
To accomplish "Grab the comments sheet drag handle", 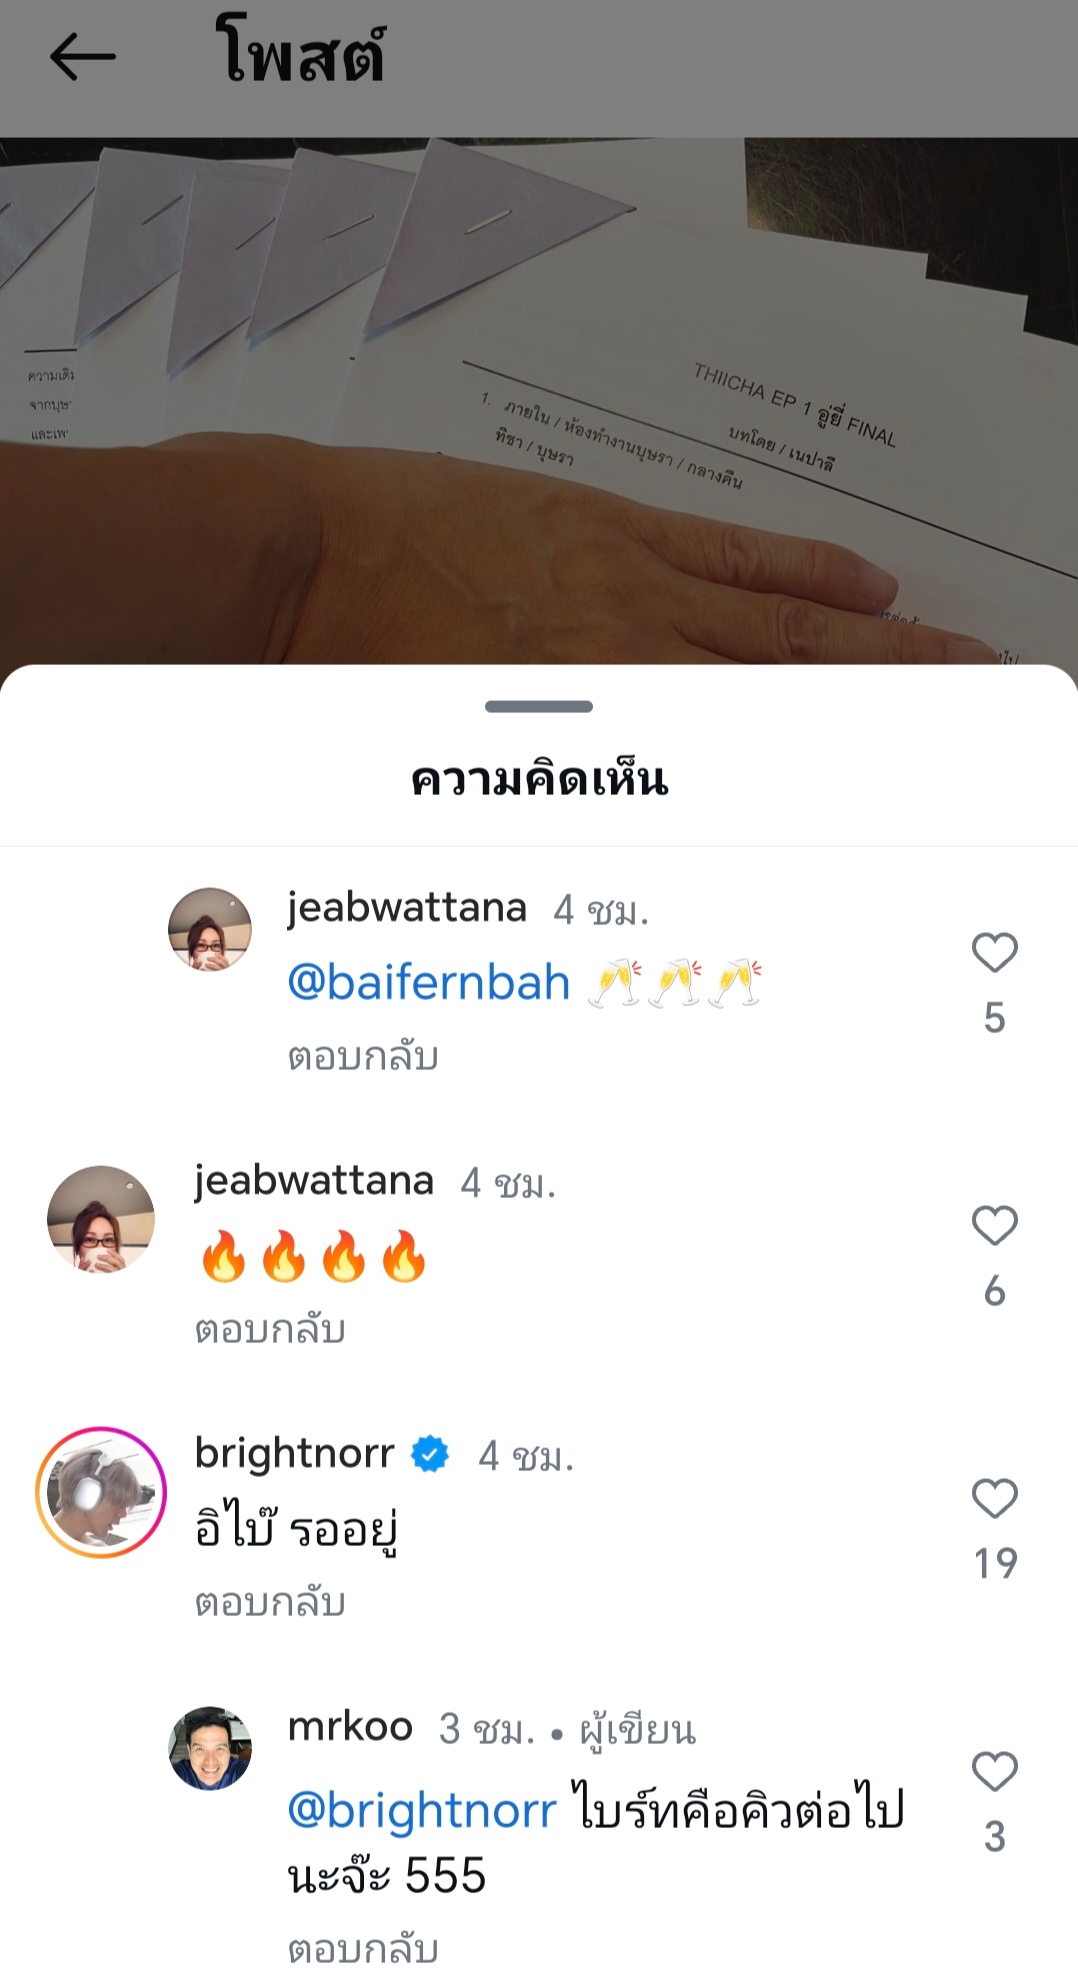I will pos(539,706).
